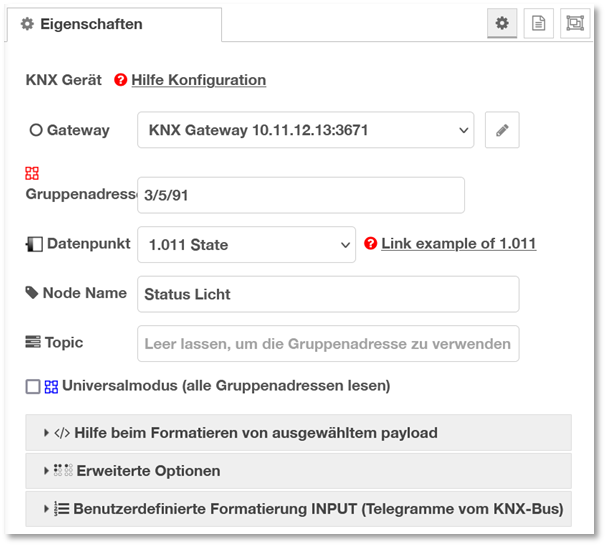This screenshot has height=547, width=607.
Task: Click the Node Name field Status Licht
Action: click(x=328, y=294)
